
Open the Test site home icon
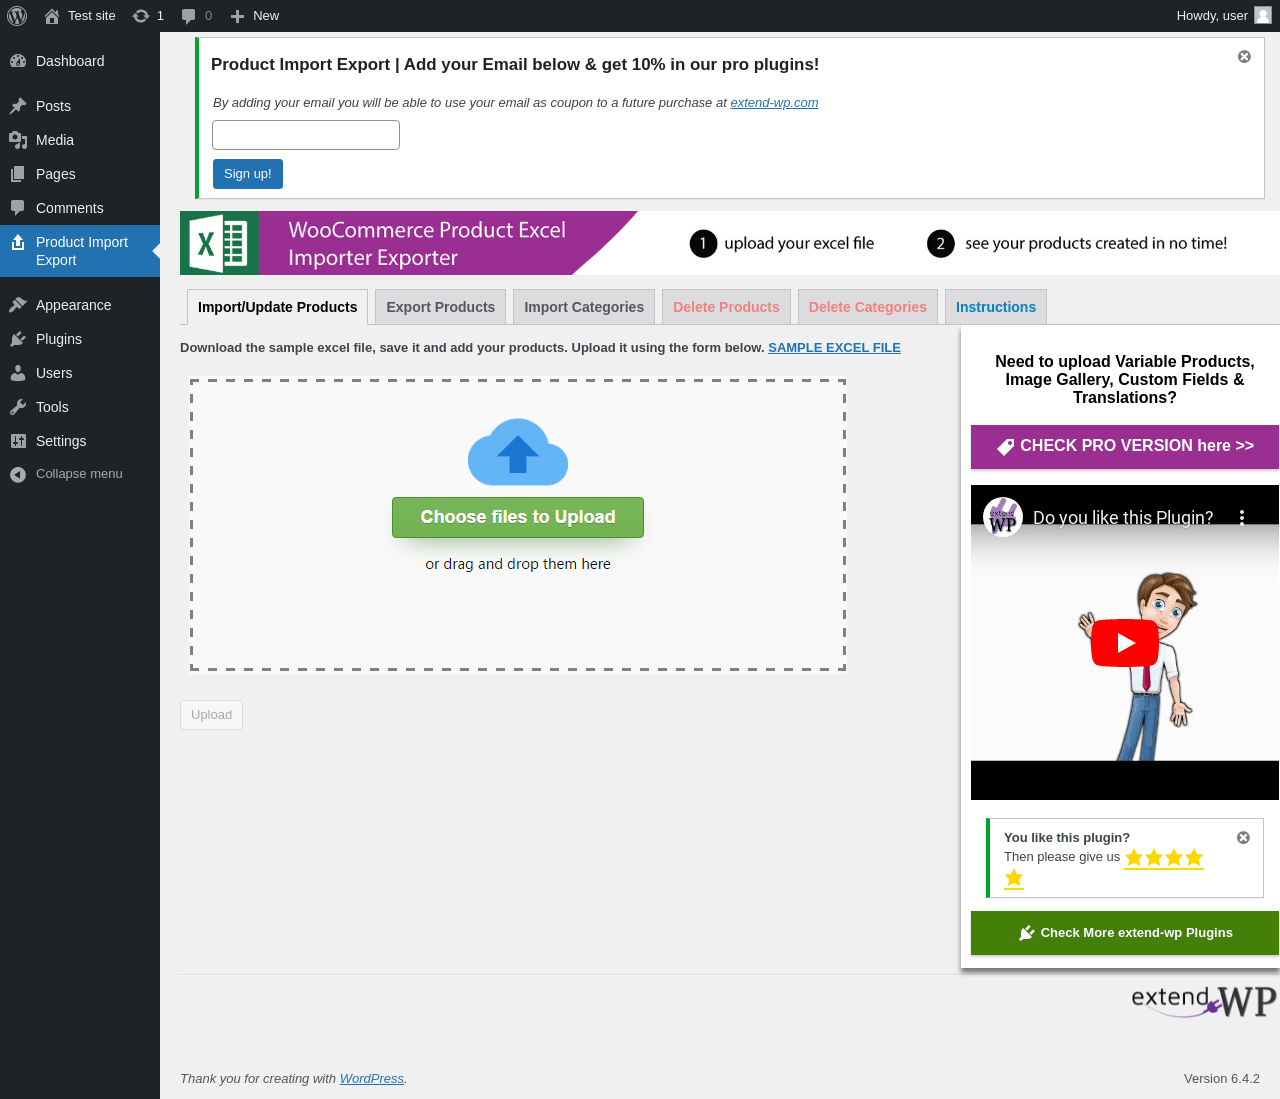coord(52,16)
